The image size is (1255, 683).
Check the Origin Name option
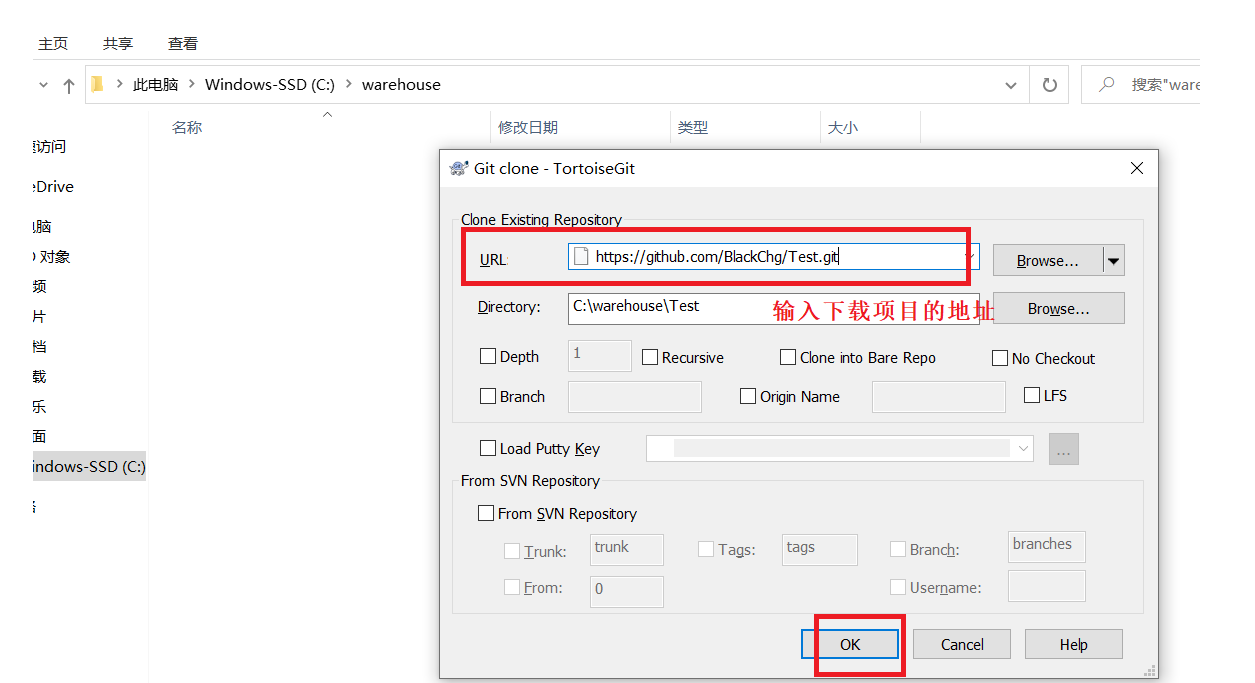[x=748, y=396]
